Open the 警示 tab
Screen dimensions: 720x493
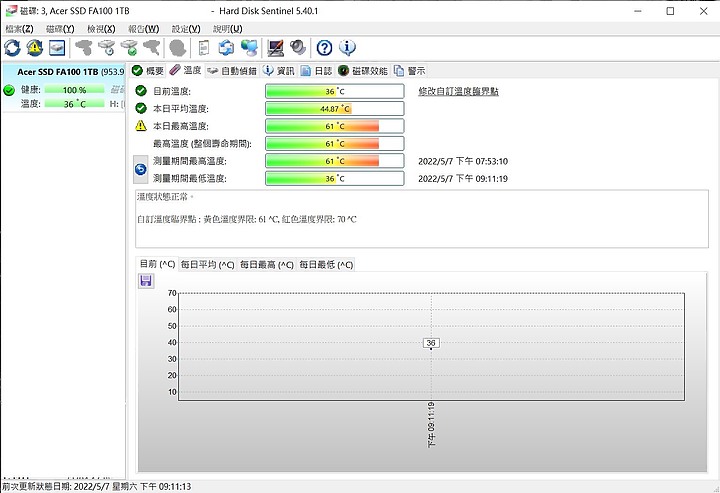[410, 71]
